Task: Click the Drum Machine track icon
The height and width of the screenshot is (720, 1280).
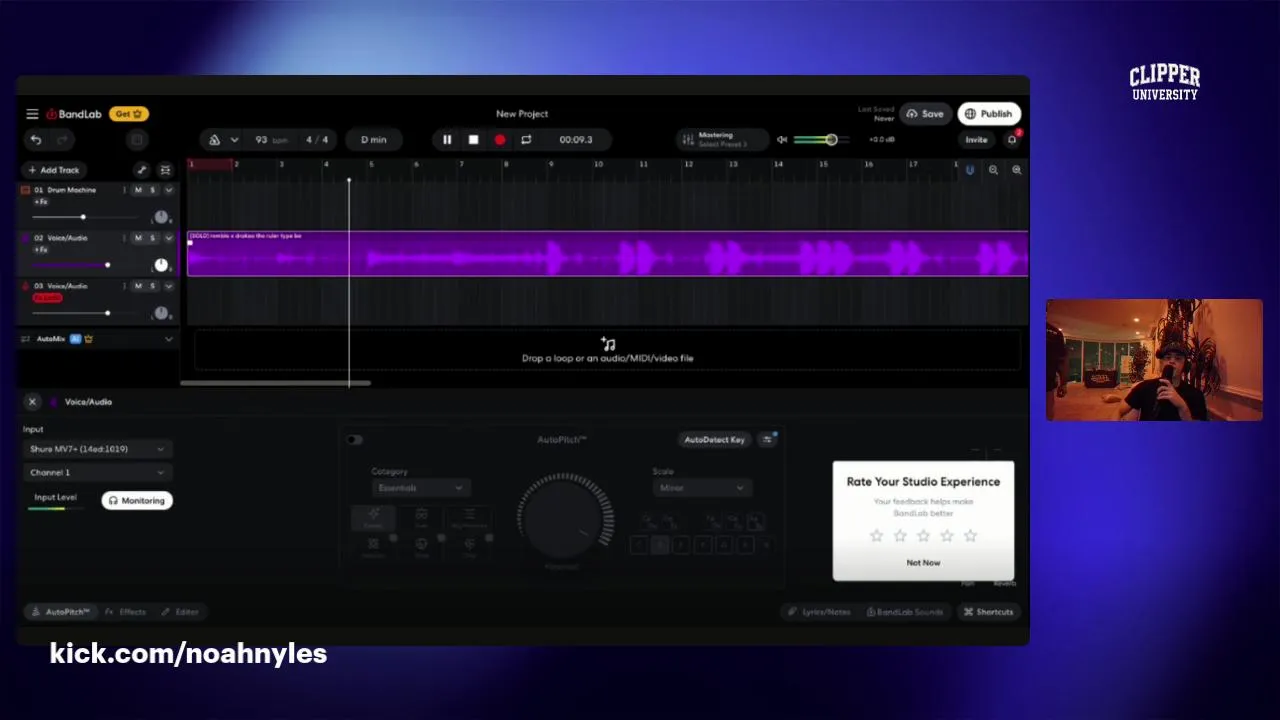Action: pos(26,190)
